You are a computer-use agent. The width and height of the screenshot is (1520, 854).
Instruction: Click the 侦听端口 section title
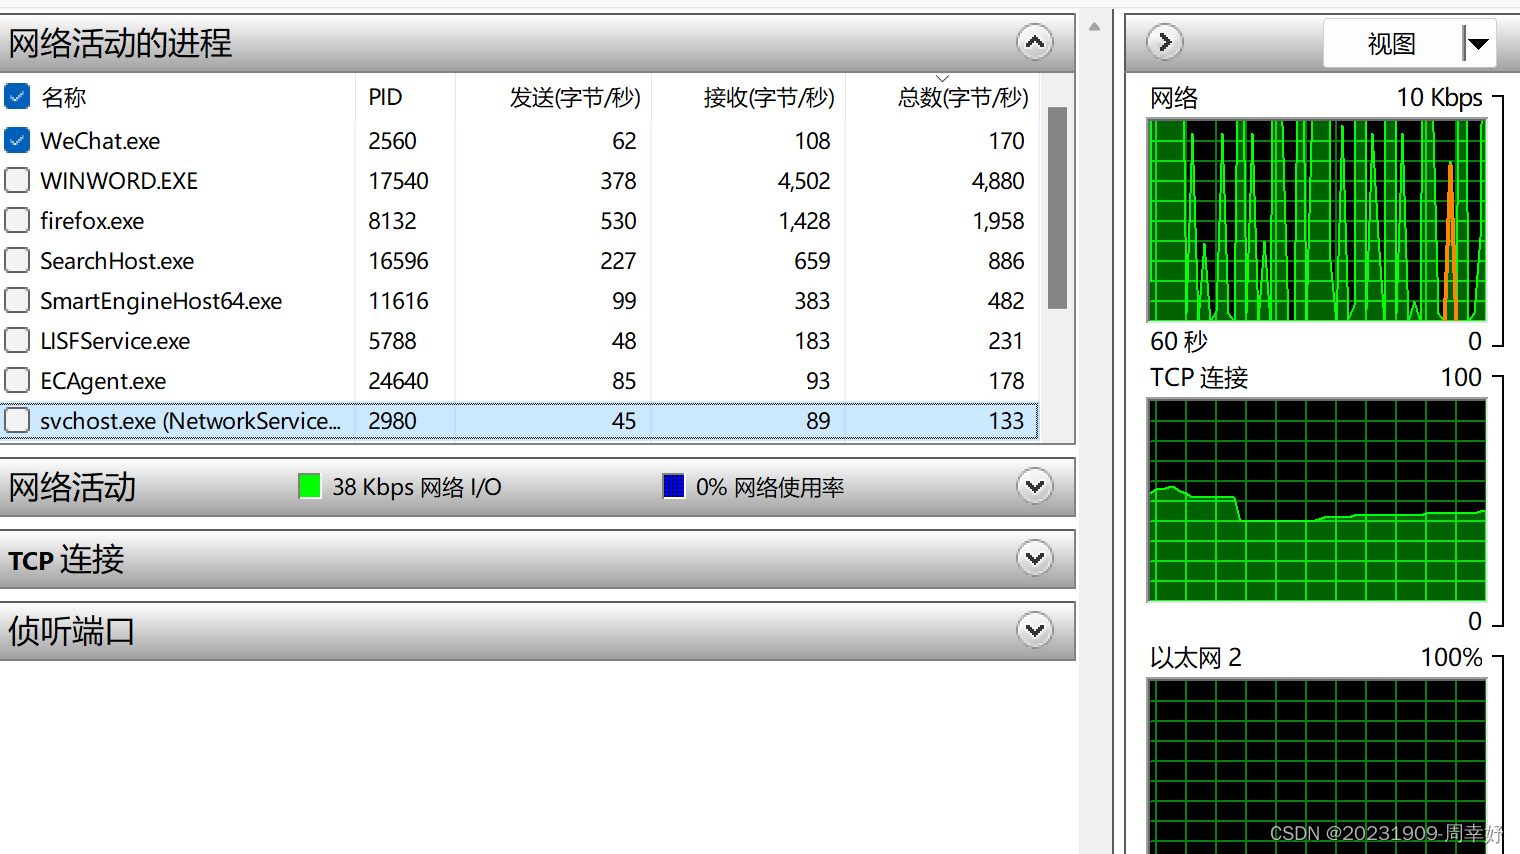coord(71,631)
